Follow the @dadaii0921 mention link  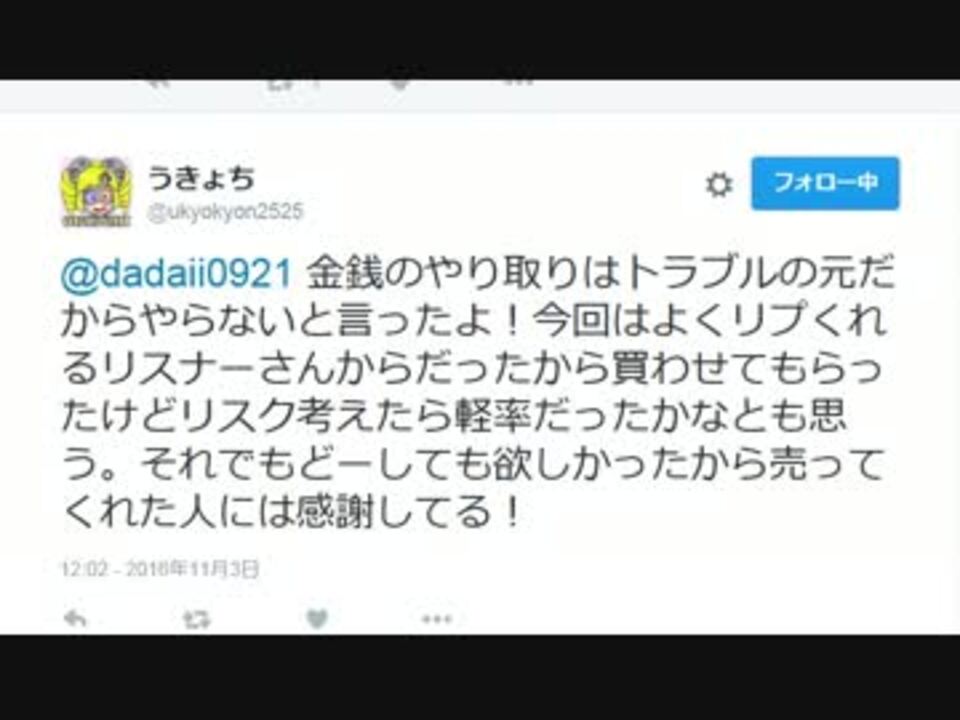177,273
